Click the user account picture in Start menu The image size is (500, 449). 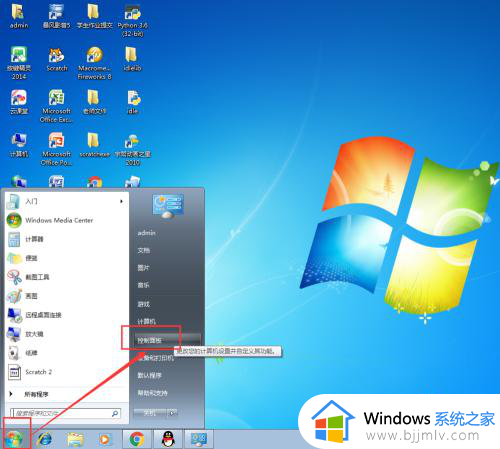click(168, 206)
